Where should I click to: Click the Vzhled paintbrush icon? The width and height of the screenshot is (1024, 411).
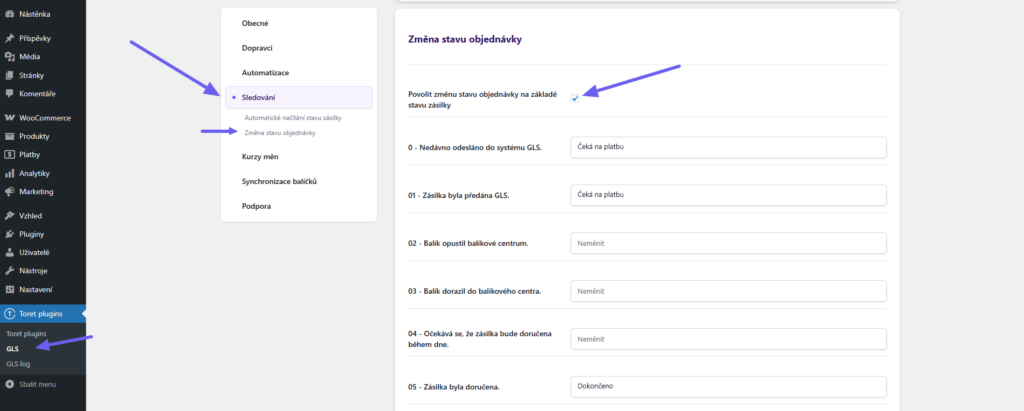tap(9, 216)
